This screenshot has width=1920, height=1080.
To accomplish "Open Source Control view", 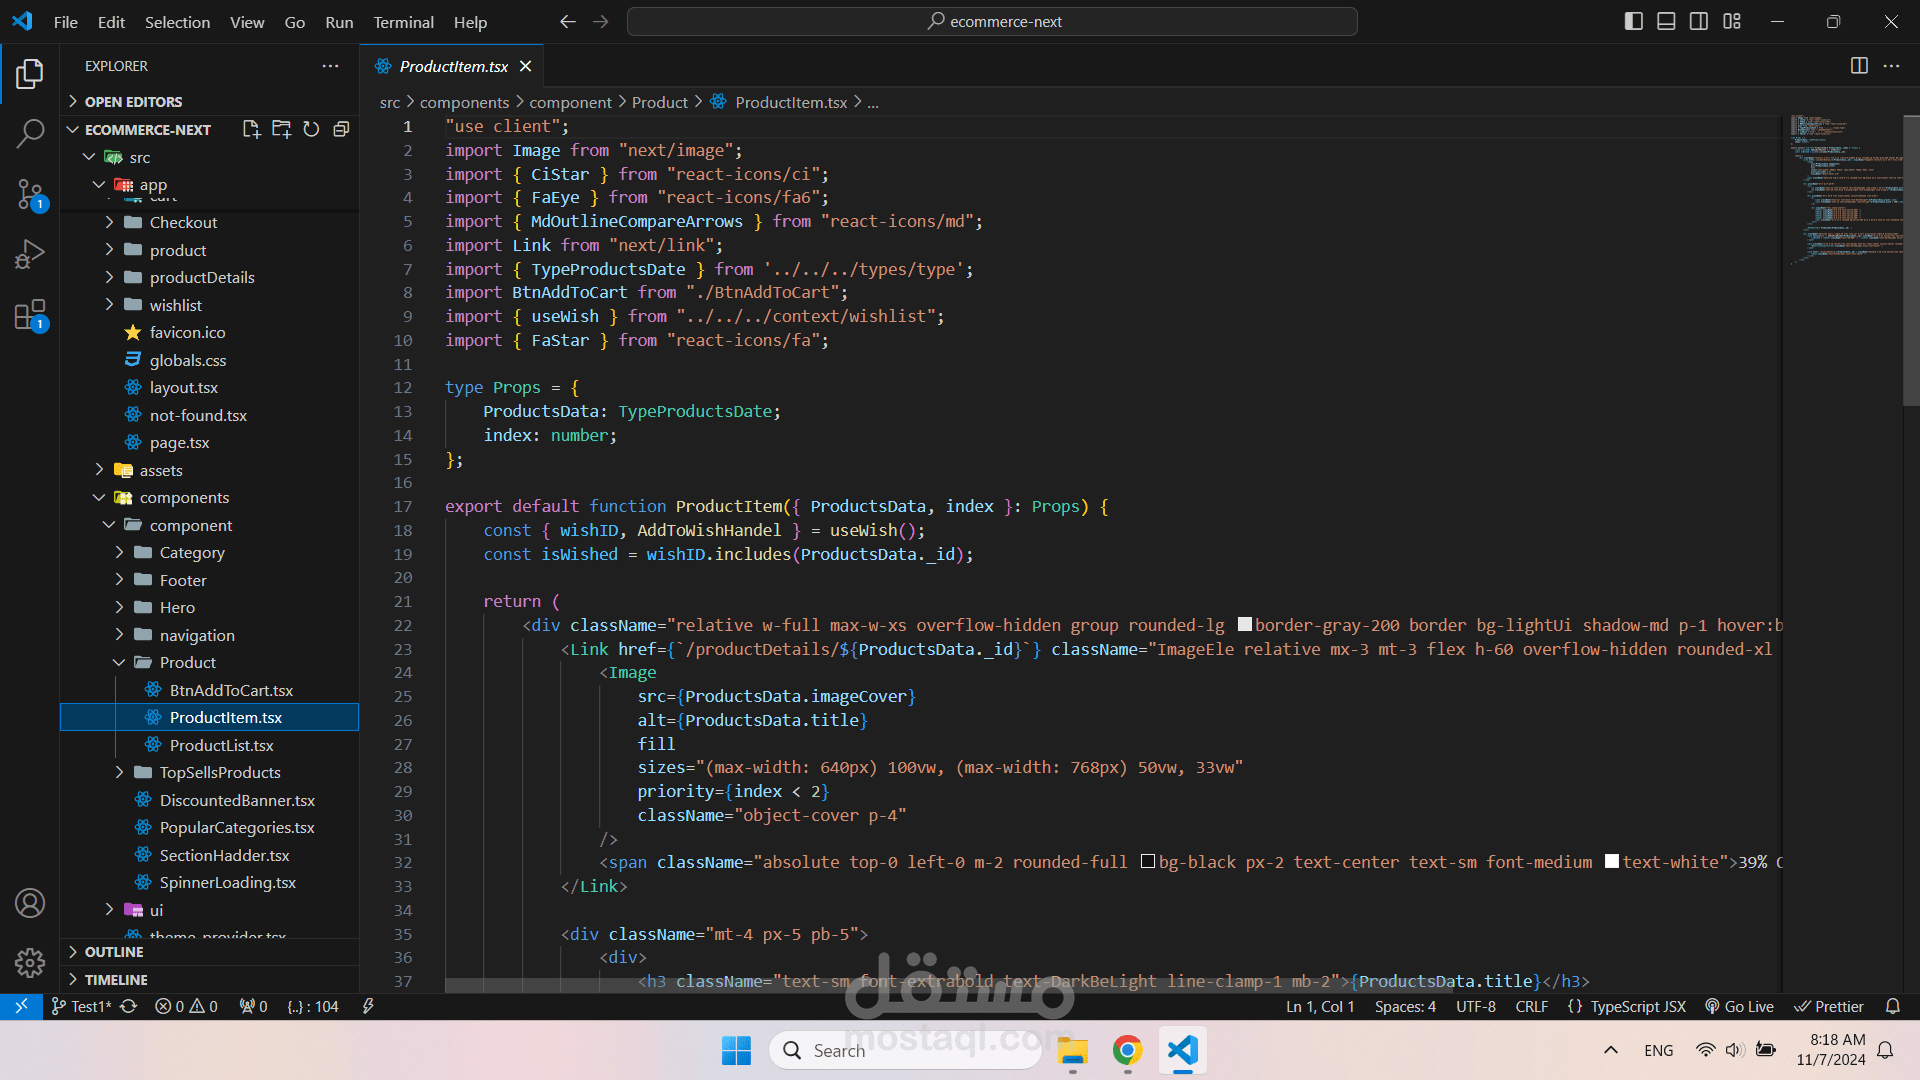I will coord(30,193).
